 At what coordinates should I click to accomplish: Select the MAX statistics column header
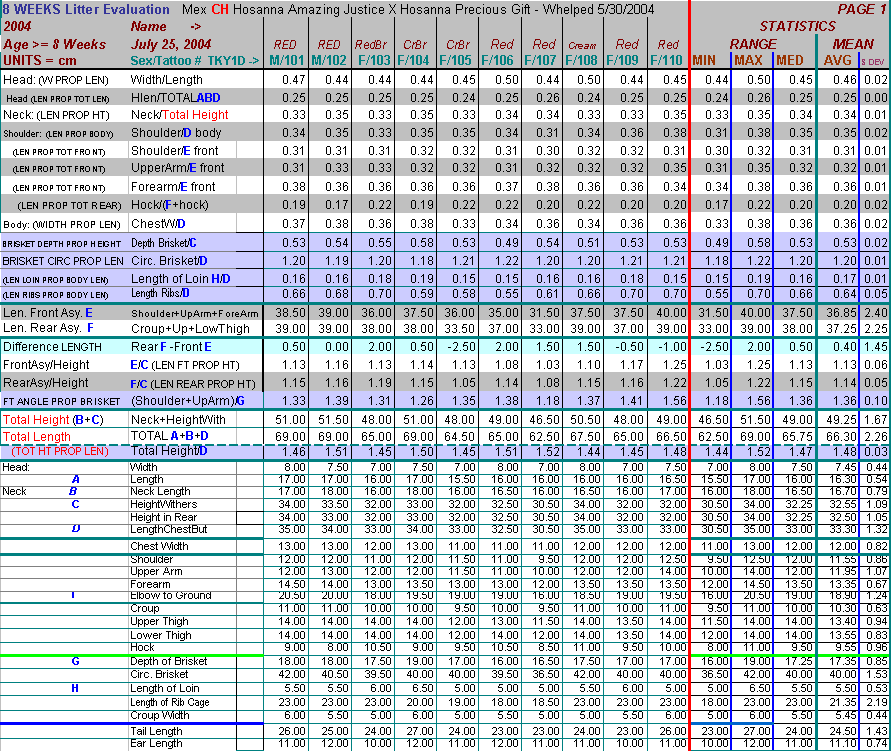[x=747, y=60]
